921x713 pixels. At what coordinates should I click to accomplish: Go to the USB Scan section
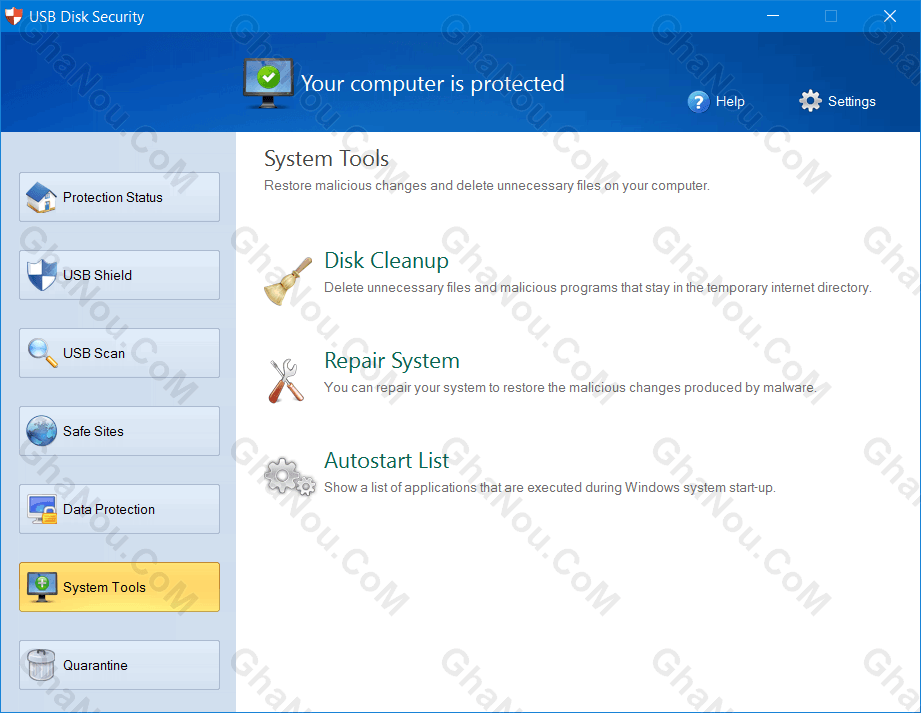pyautogui.click(x=119, y=353)
